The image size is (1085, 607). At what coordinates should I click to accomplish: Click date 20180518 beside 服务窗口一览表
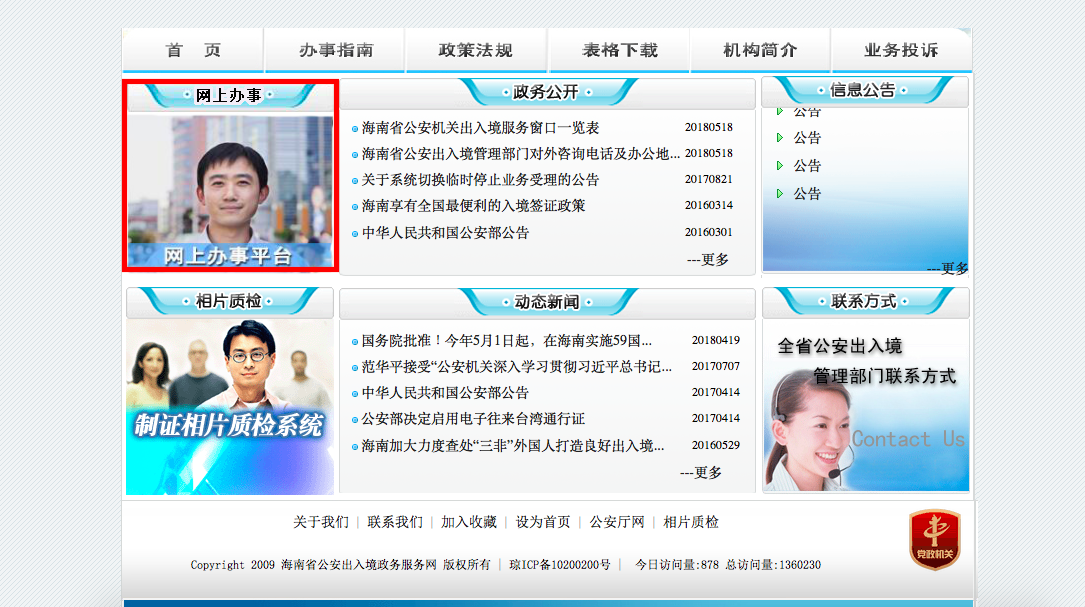(x=709, y=127)
